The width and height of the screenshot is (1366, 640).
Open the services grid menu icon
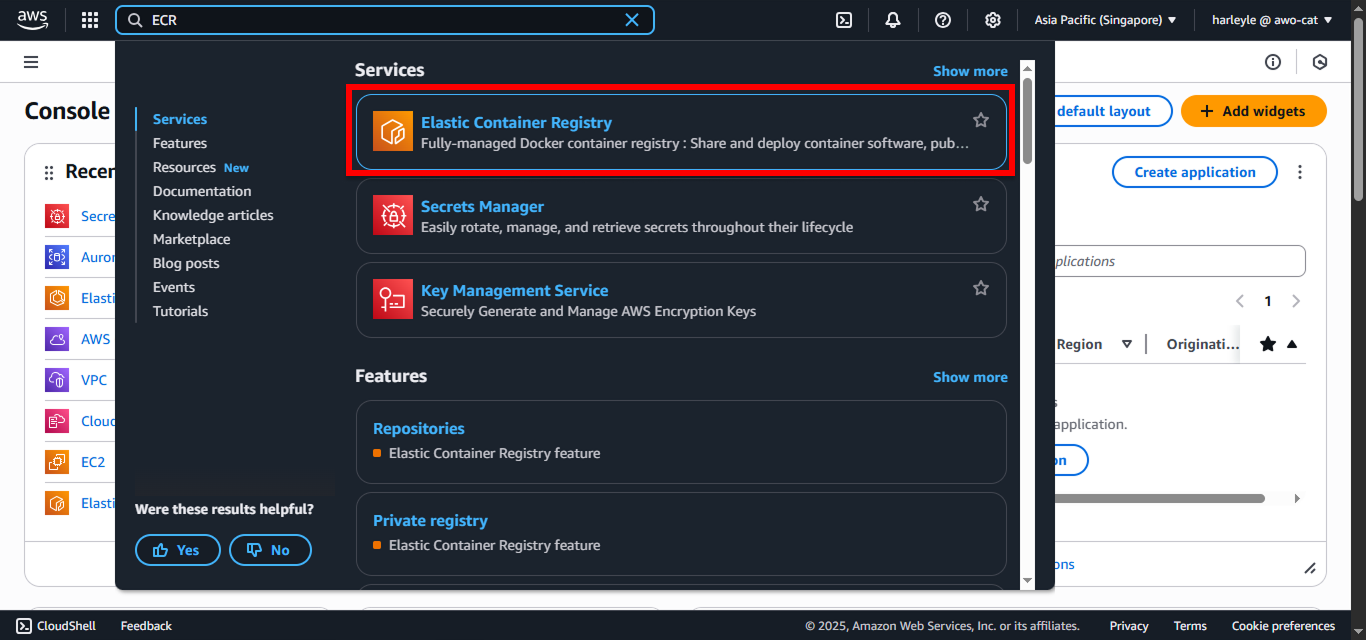point(90,20)
